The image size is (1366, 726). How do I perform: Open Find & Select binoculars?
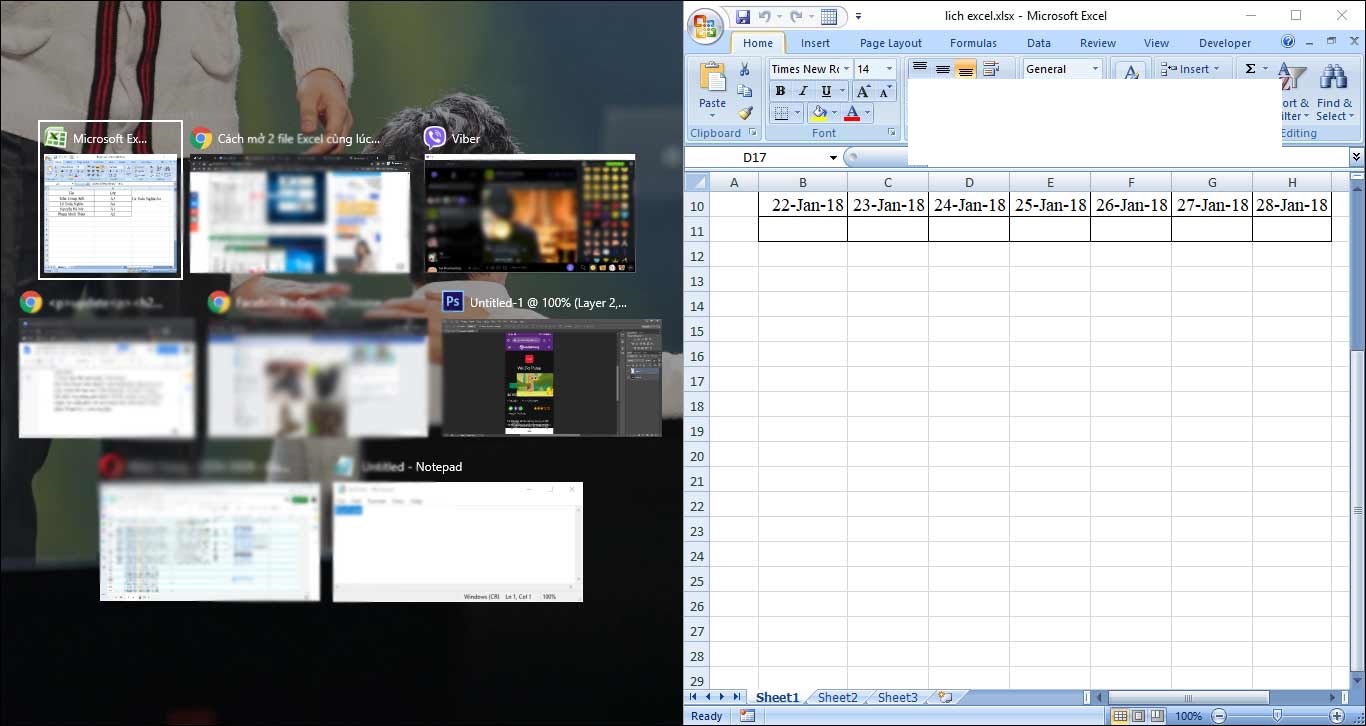(1334, 92)
